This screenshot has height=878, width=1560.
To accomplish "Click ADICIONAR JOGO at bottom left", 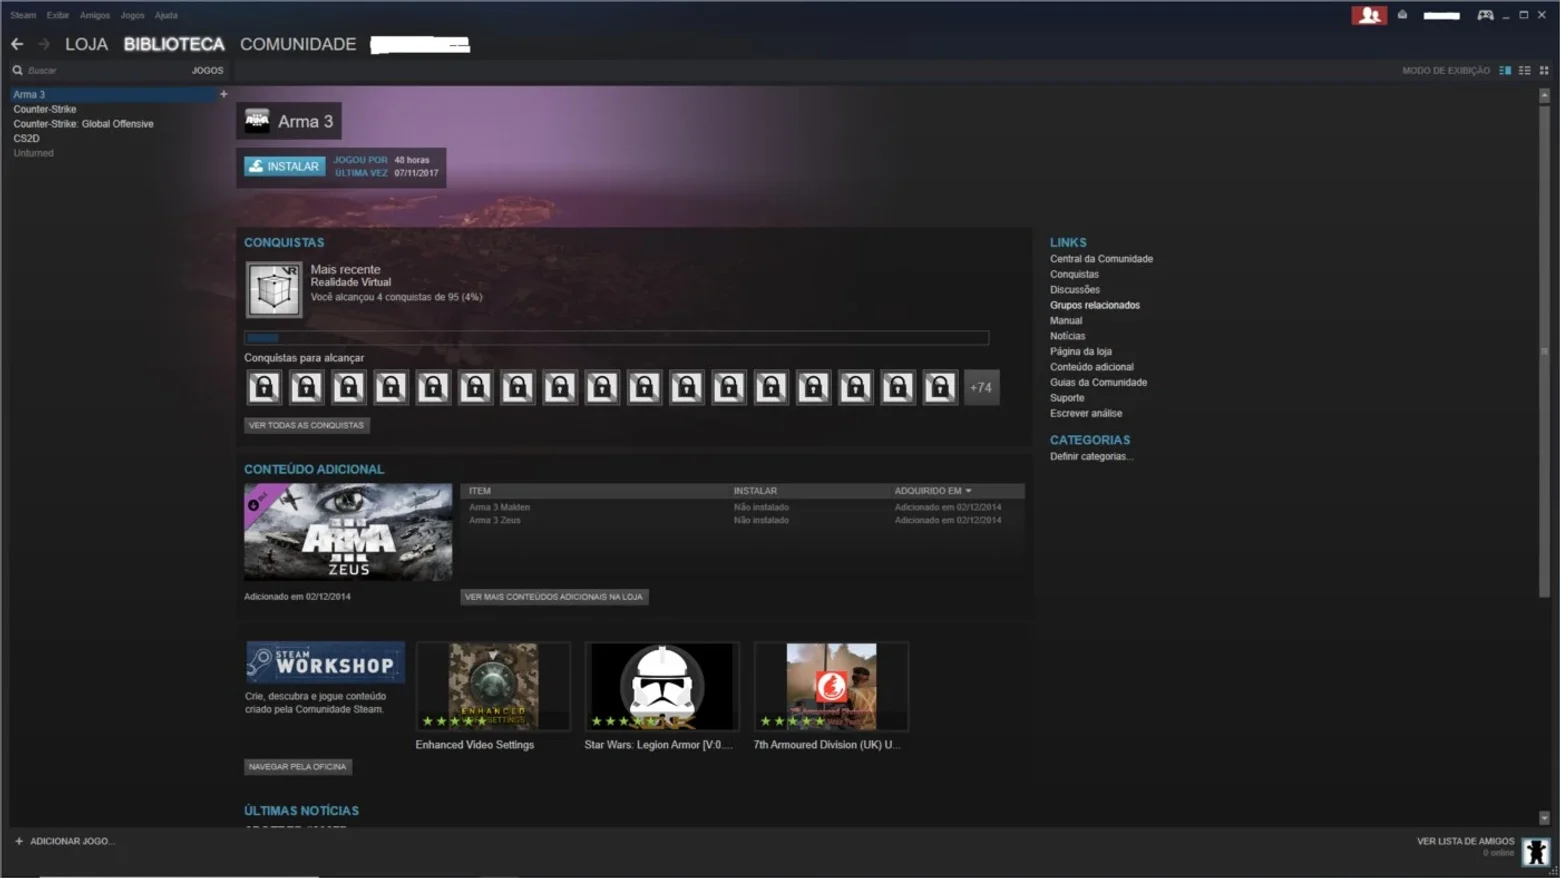I will pyautogui.click(x=72, y=841).
